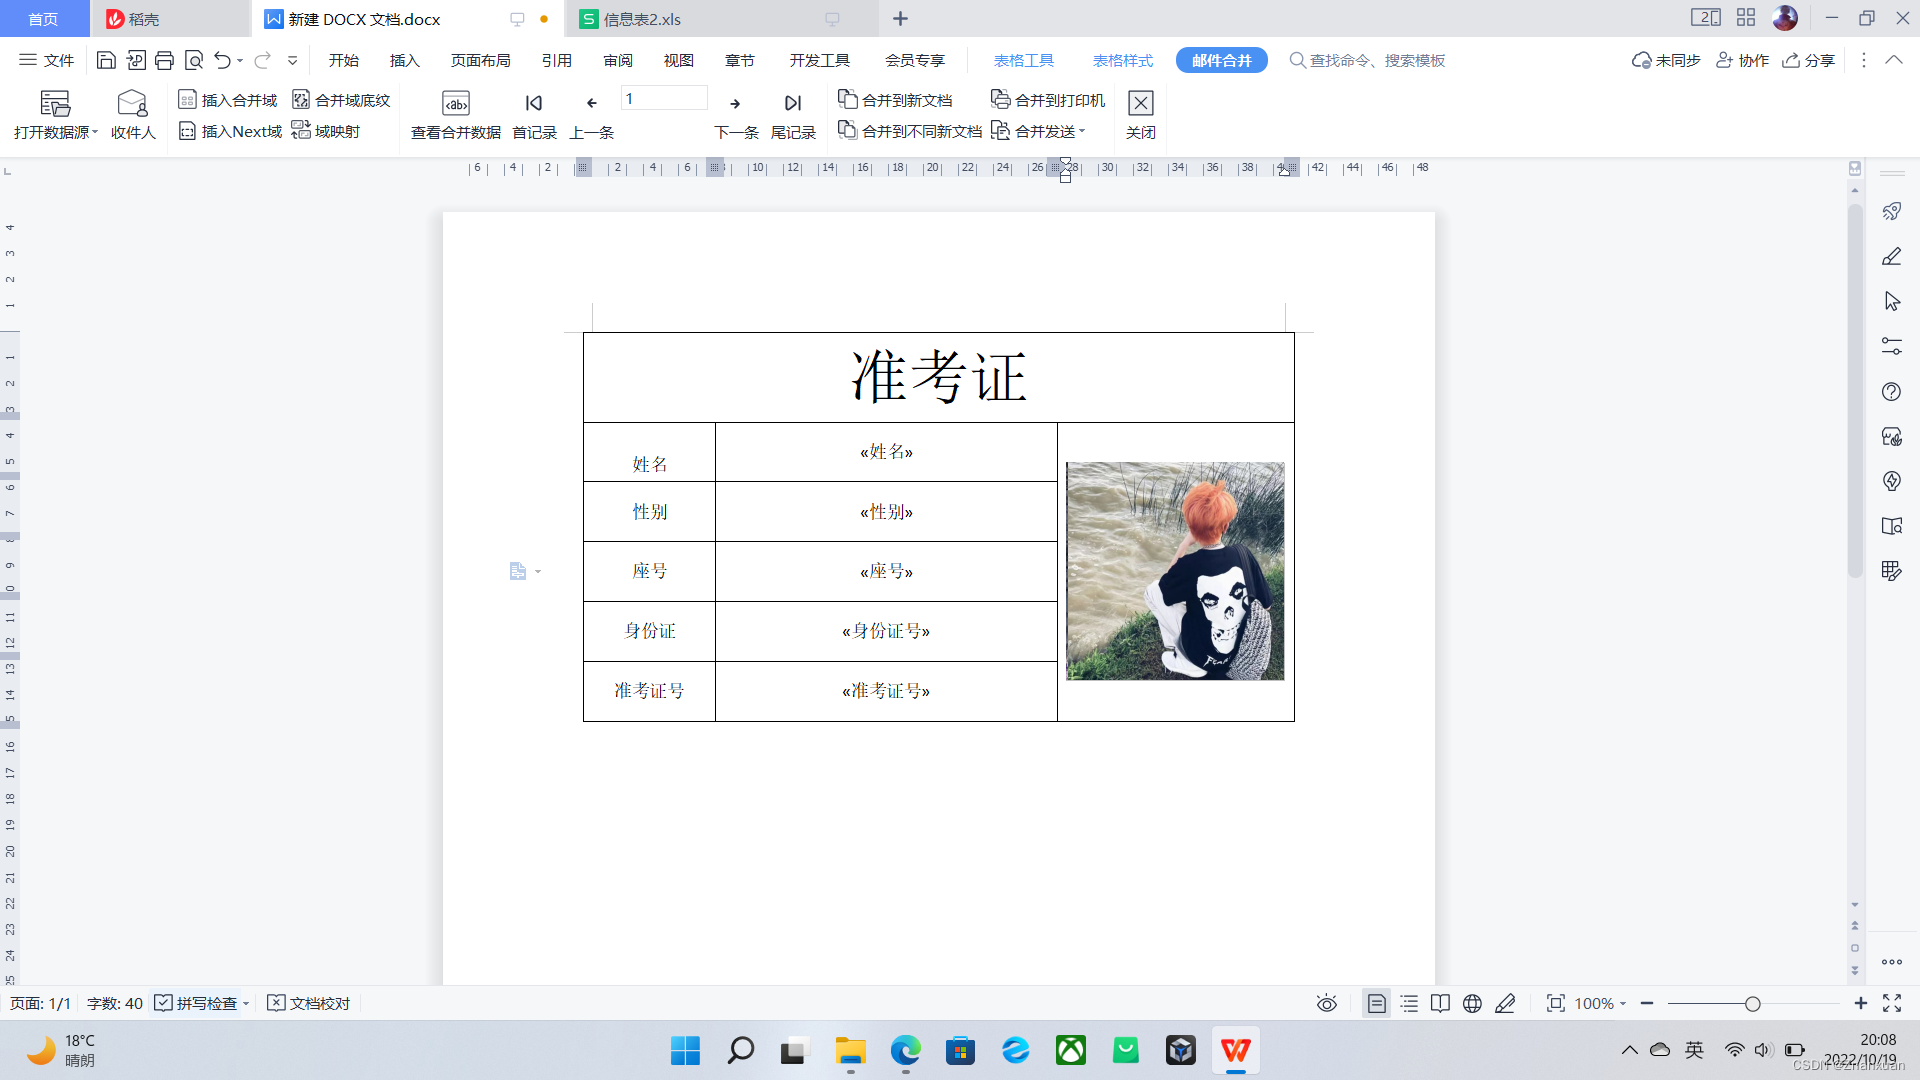The width and height of the screenshot is (1920, 1080).
Task: Go to First Record (首记录)
Action: (534, 104)
